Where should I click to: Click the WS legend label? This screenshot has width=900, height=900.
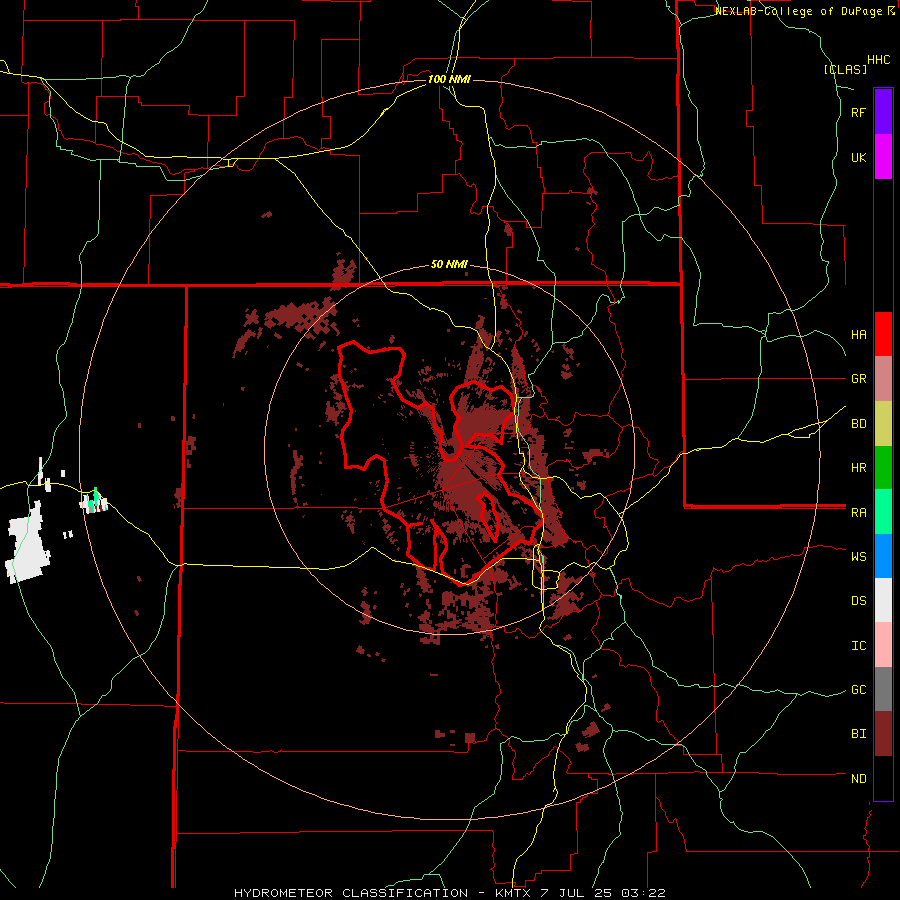coord(858,557)
